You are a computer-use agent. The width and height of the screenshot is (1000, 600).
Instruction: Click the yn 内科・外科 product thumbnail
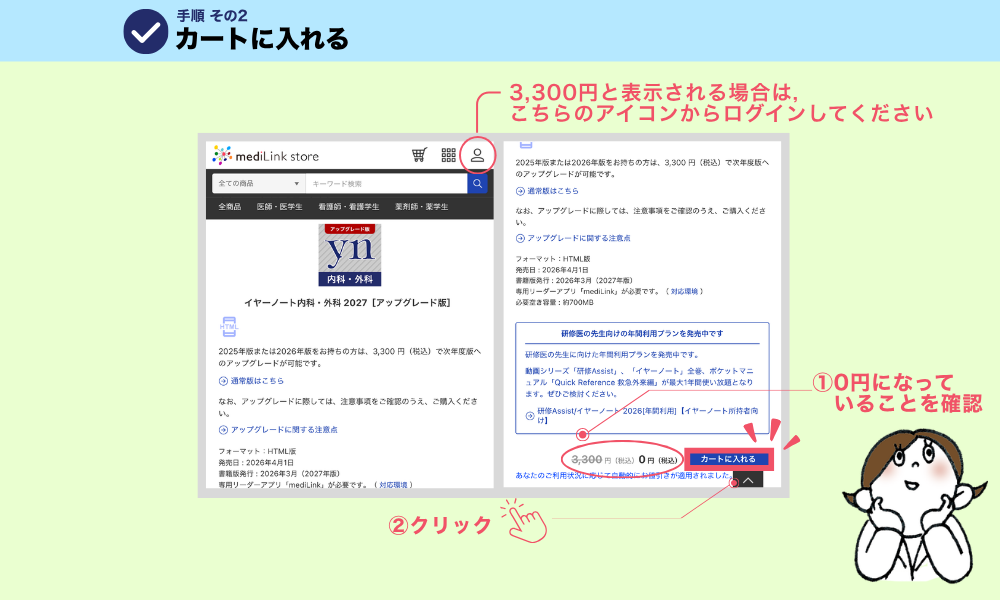tap(350, 255)
